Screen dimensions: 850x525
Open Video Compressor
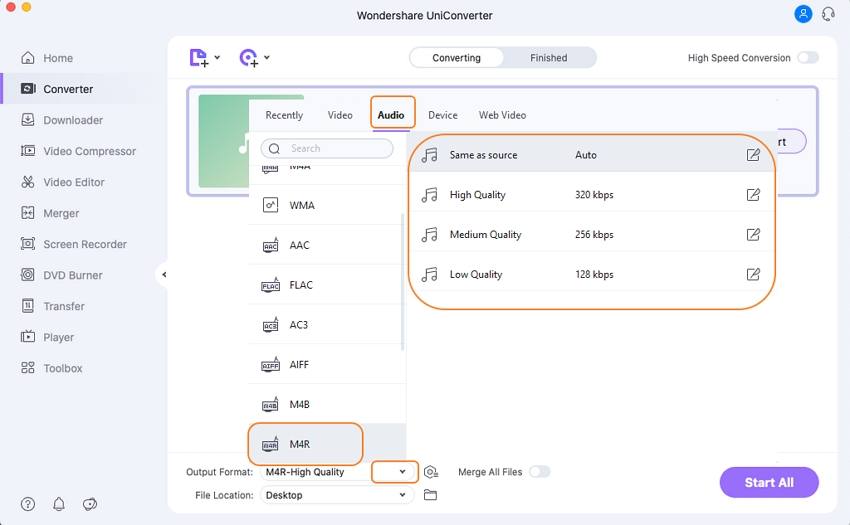[78, 151]
